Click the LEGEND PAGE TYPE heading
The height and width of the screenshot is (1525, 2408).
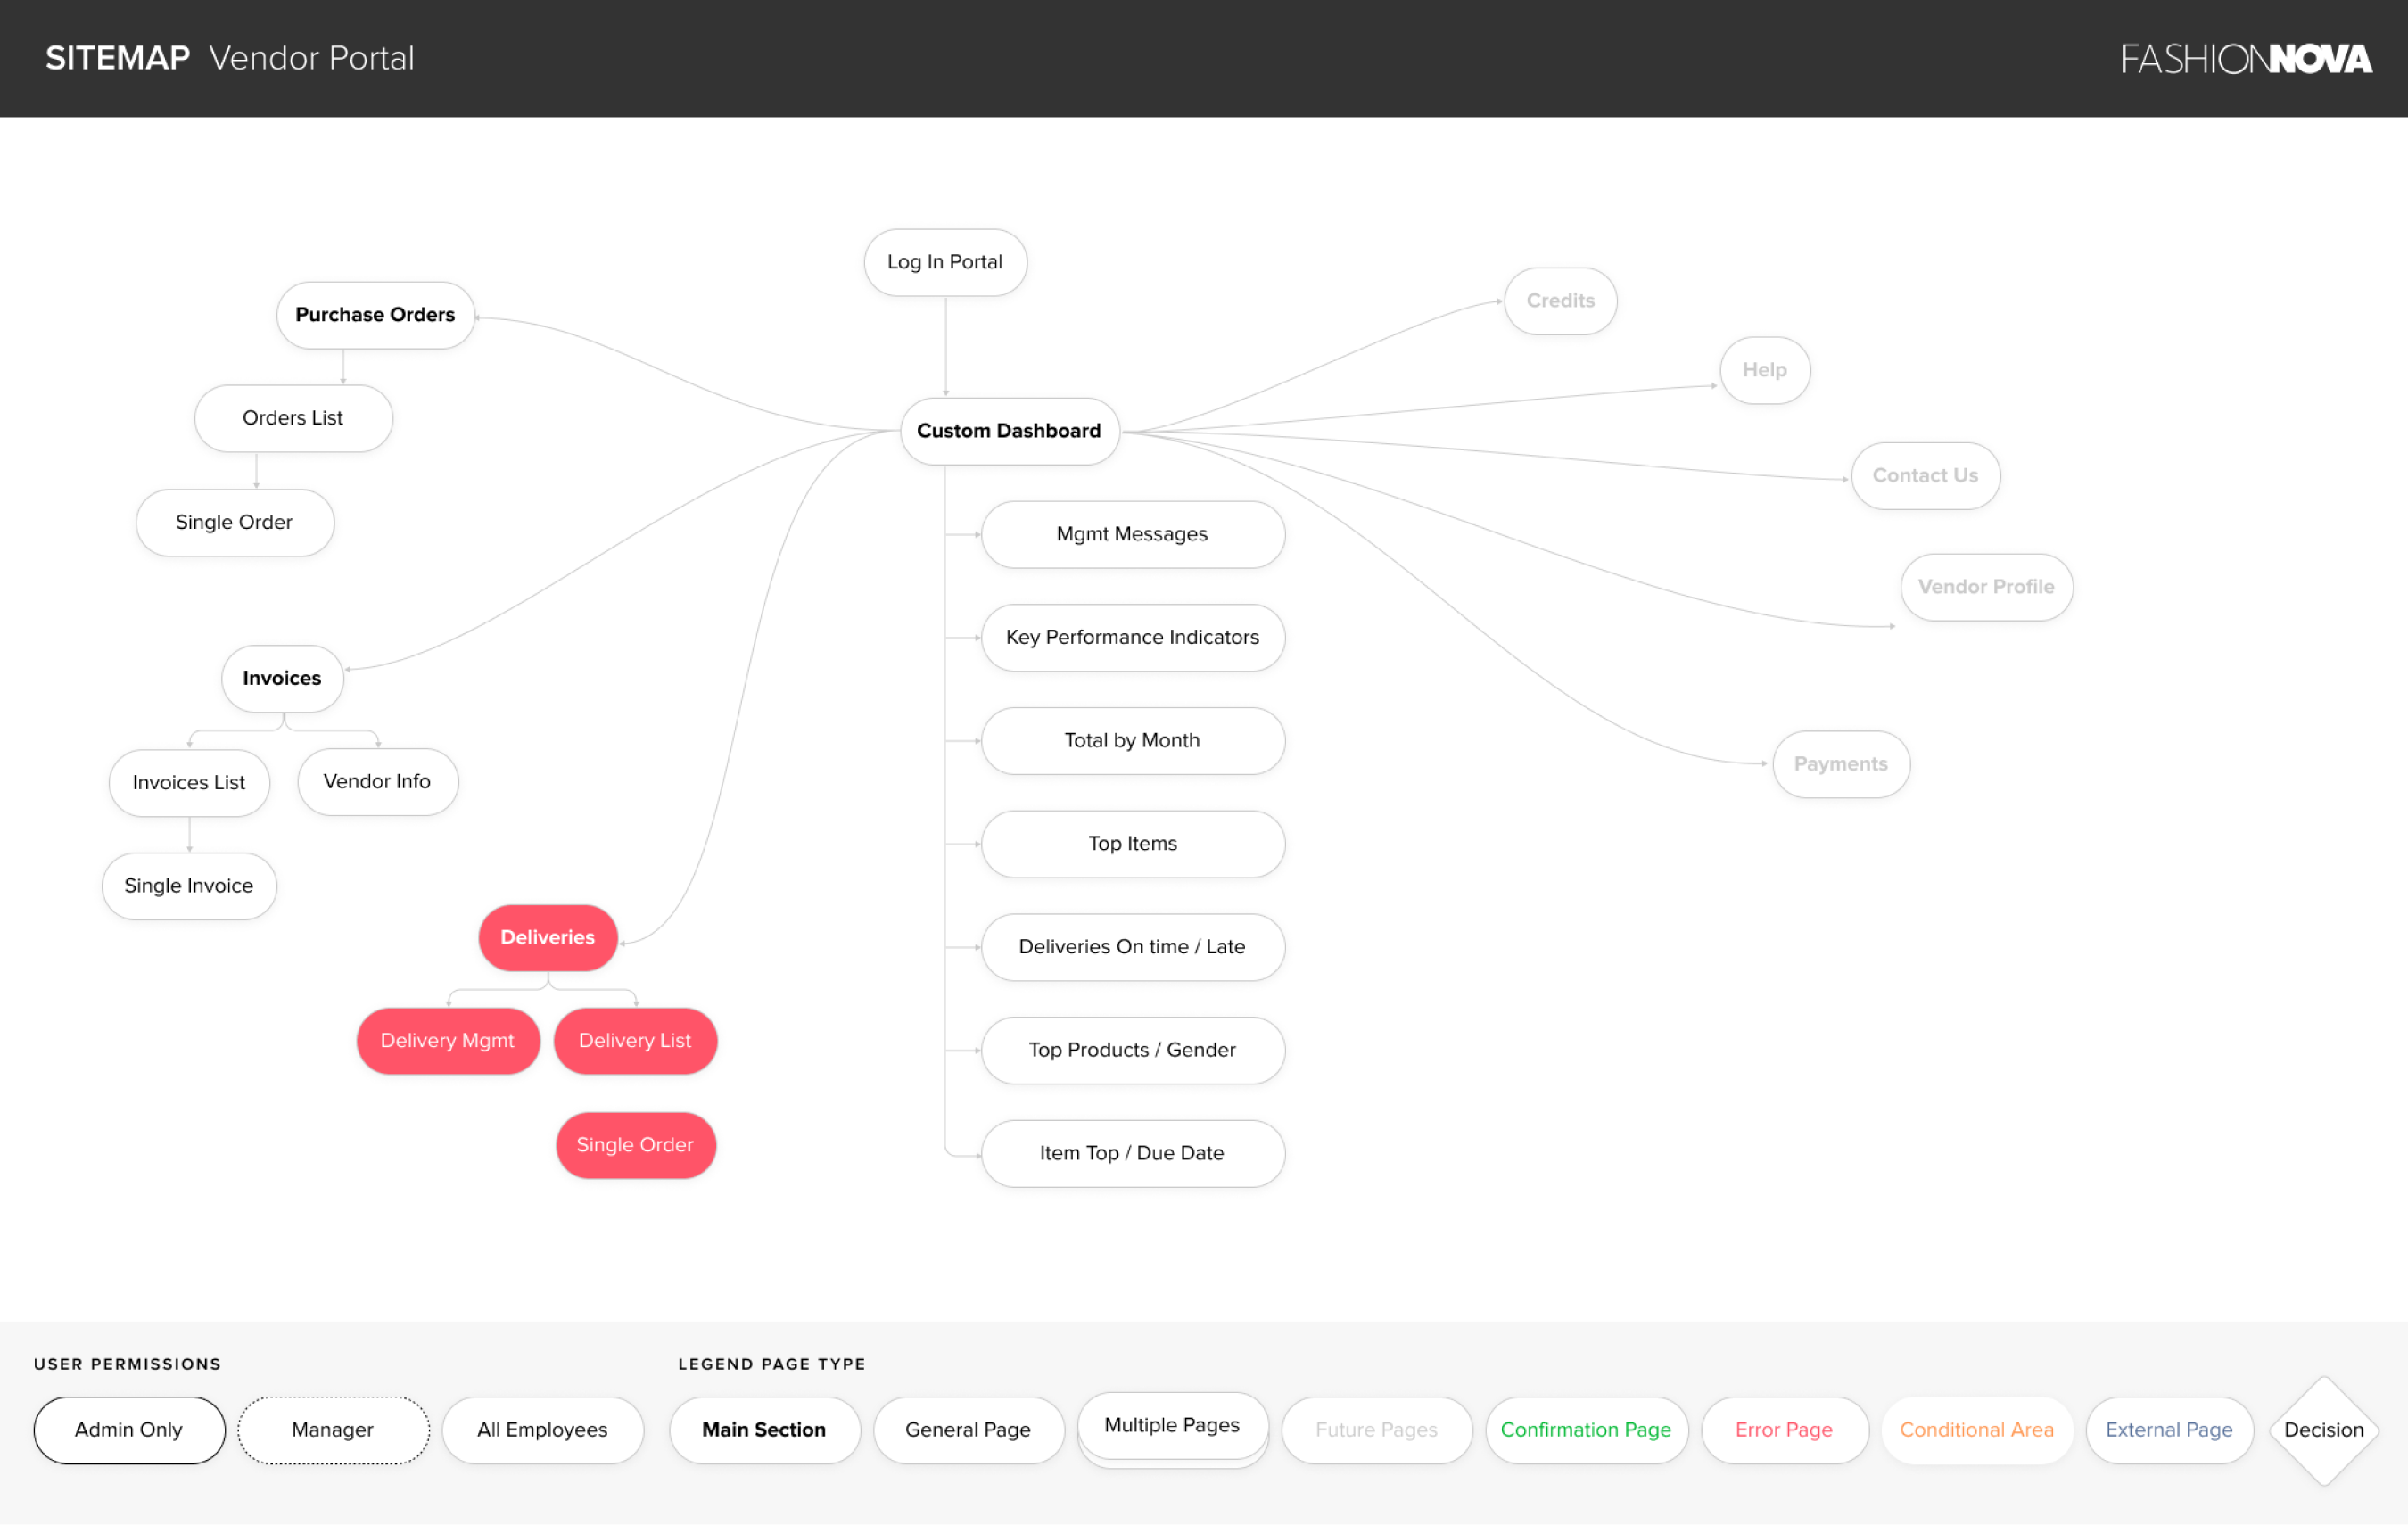pos(772,1364)
